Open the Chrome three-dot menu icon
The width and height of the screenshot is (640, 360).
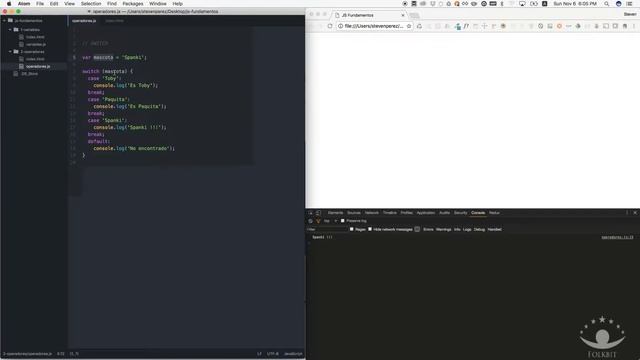(x=634, y=26)
